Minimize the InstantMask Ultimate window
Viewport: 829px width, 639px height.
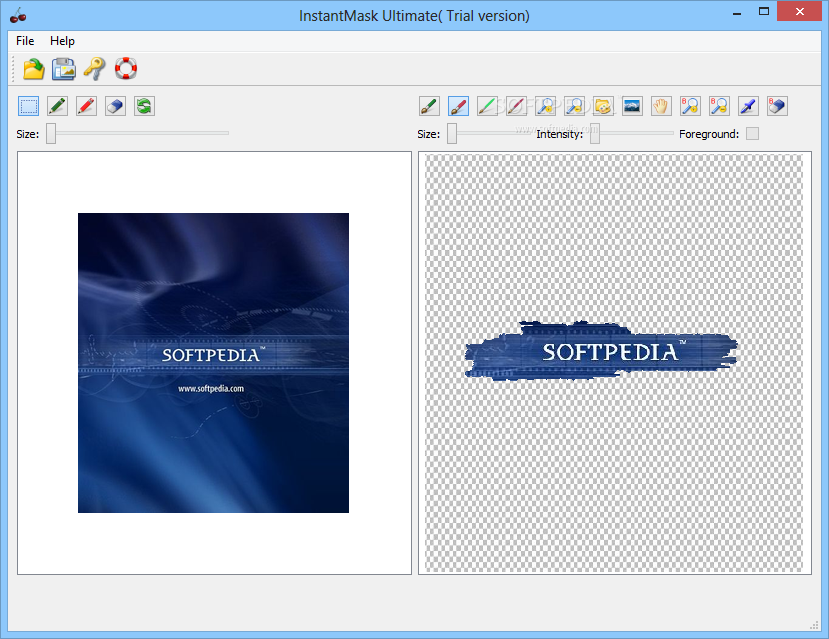[736, 12]
